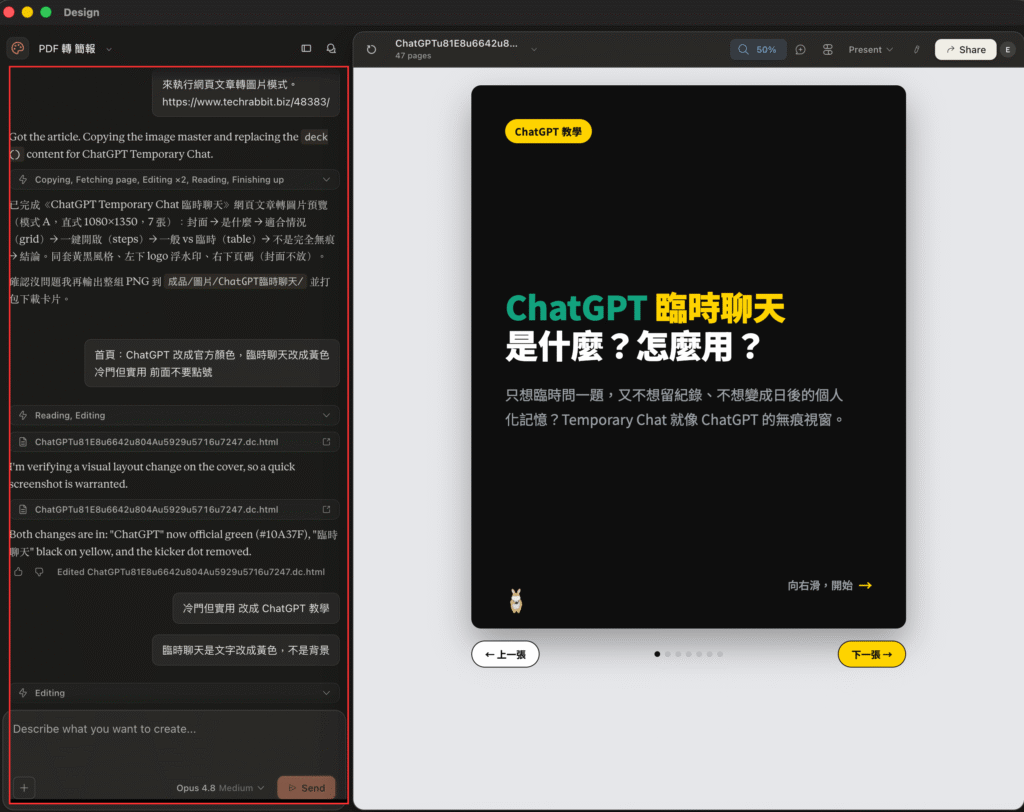Click the message 冷門但實用 改成 ChatGPT 教學
This screenshot has height=812, width=1024.
256,608
